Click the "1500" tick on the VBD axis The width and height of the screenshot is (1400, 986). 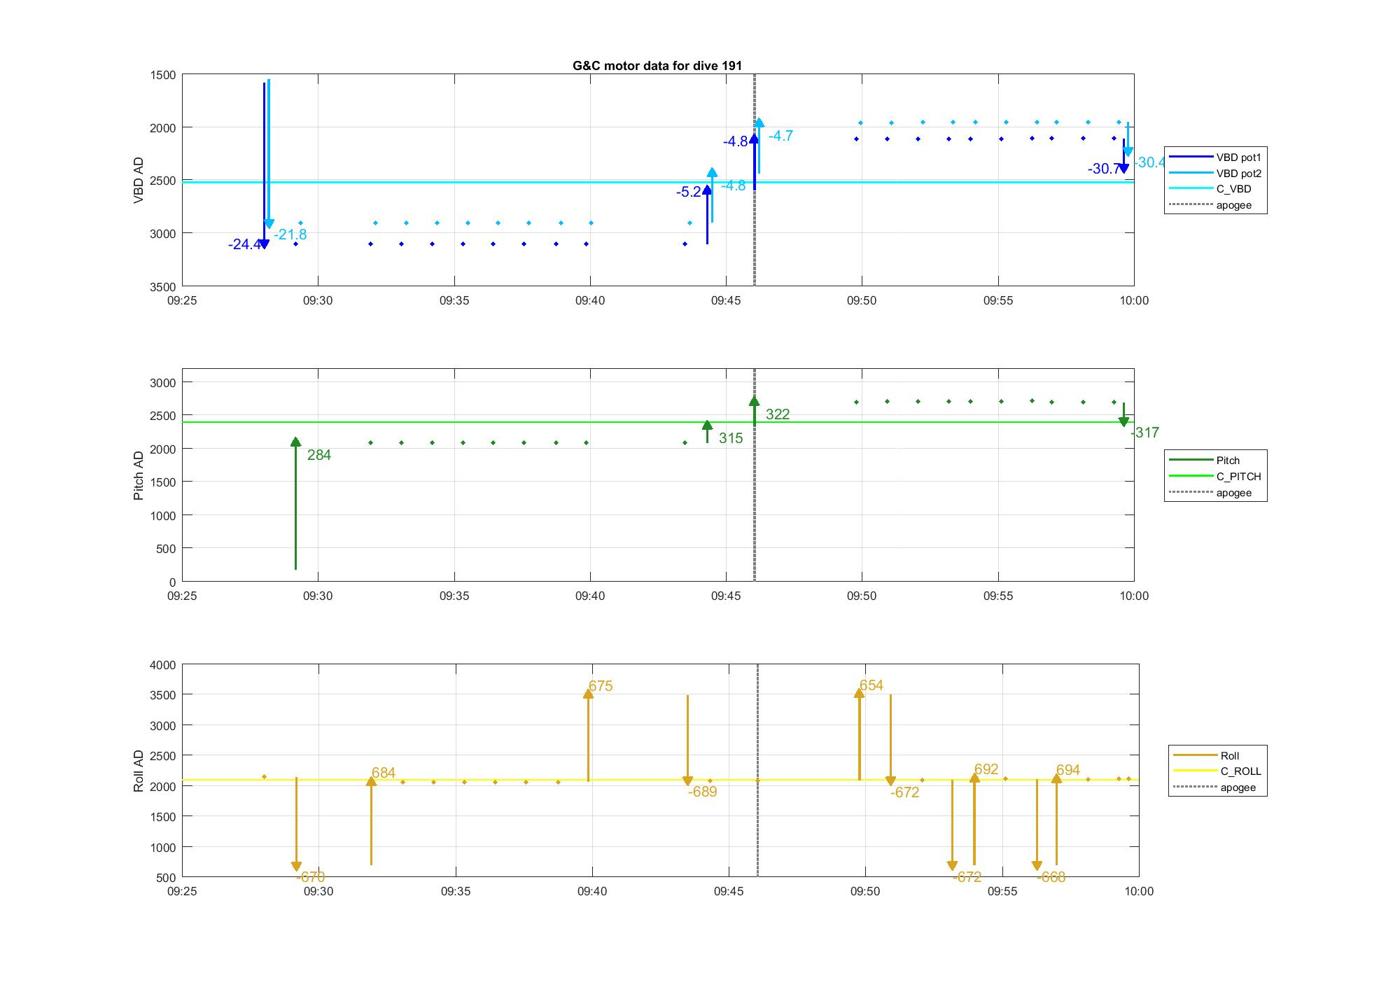(163, 75)
